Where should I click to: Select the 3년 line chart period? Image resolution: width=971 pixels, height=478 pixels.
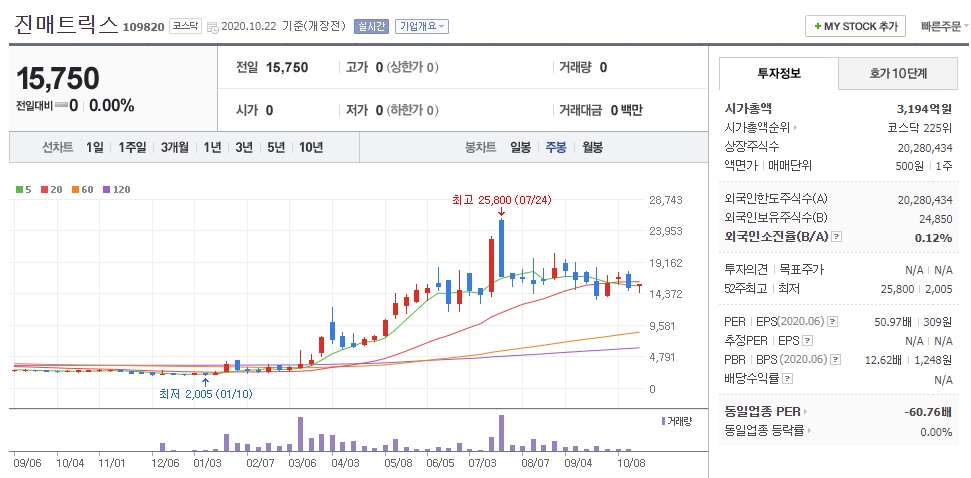[x=243, y=147]
